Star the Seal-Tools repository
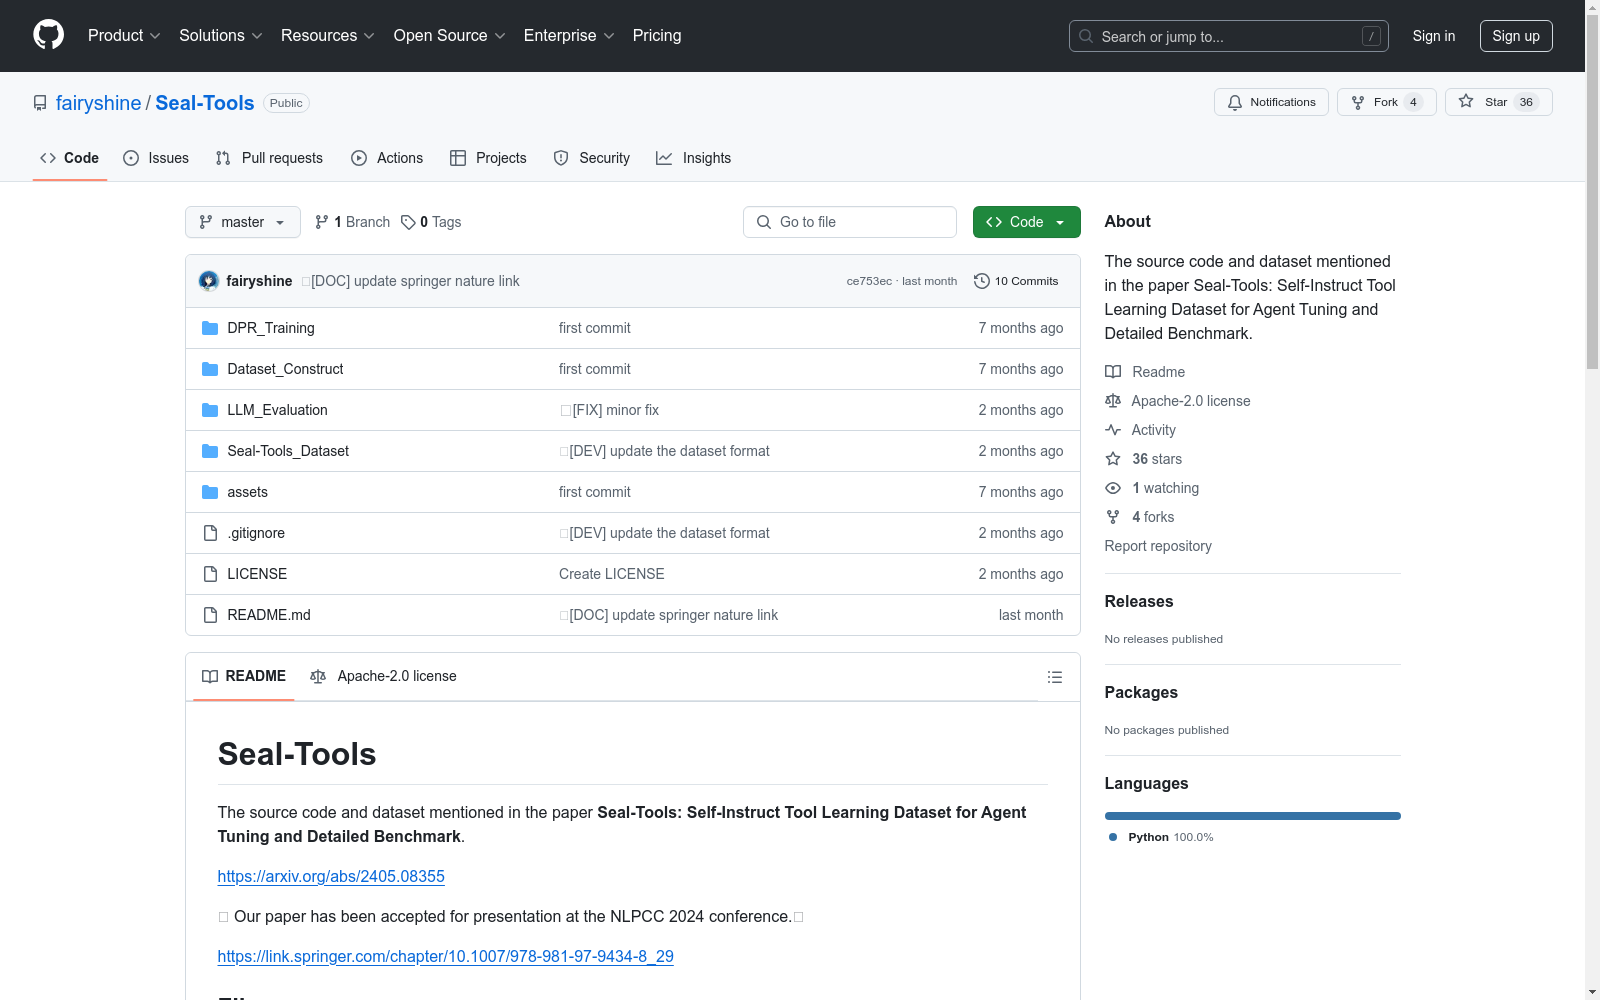Screen dimensions: 1600x1000 coord(1498,102)
